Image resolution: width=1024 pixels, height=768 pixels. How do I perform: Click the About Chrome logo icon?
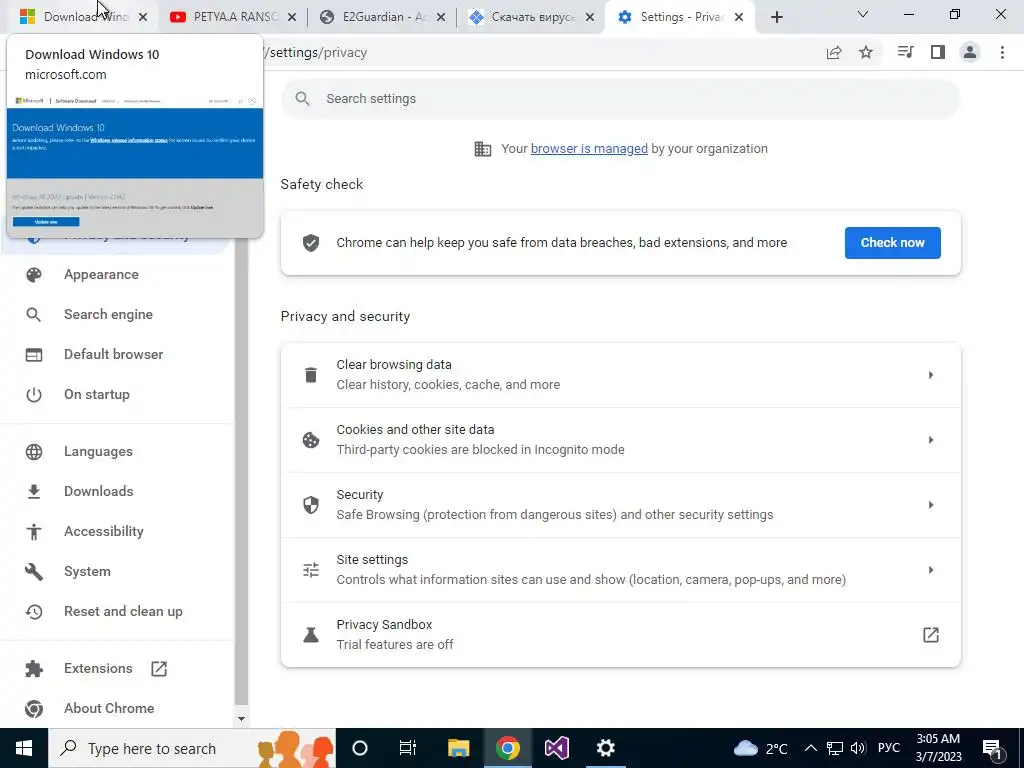click(34, 709)
